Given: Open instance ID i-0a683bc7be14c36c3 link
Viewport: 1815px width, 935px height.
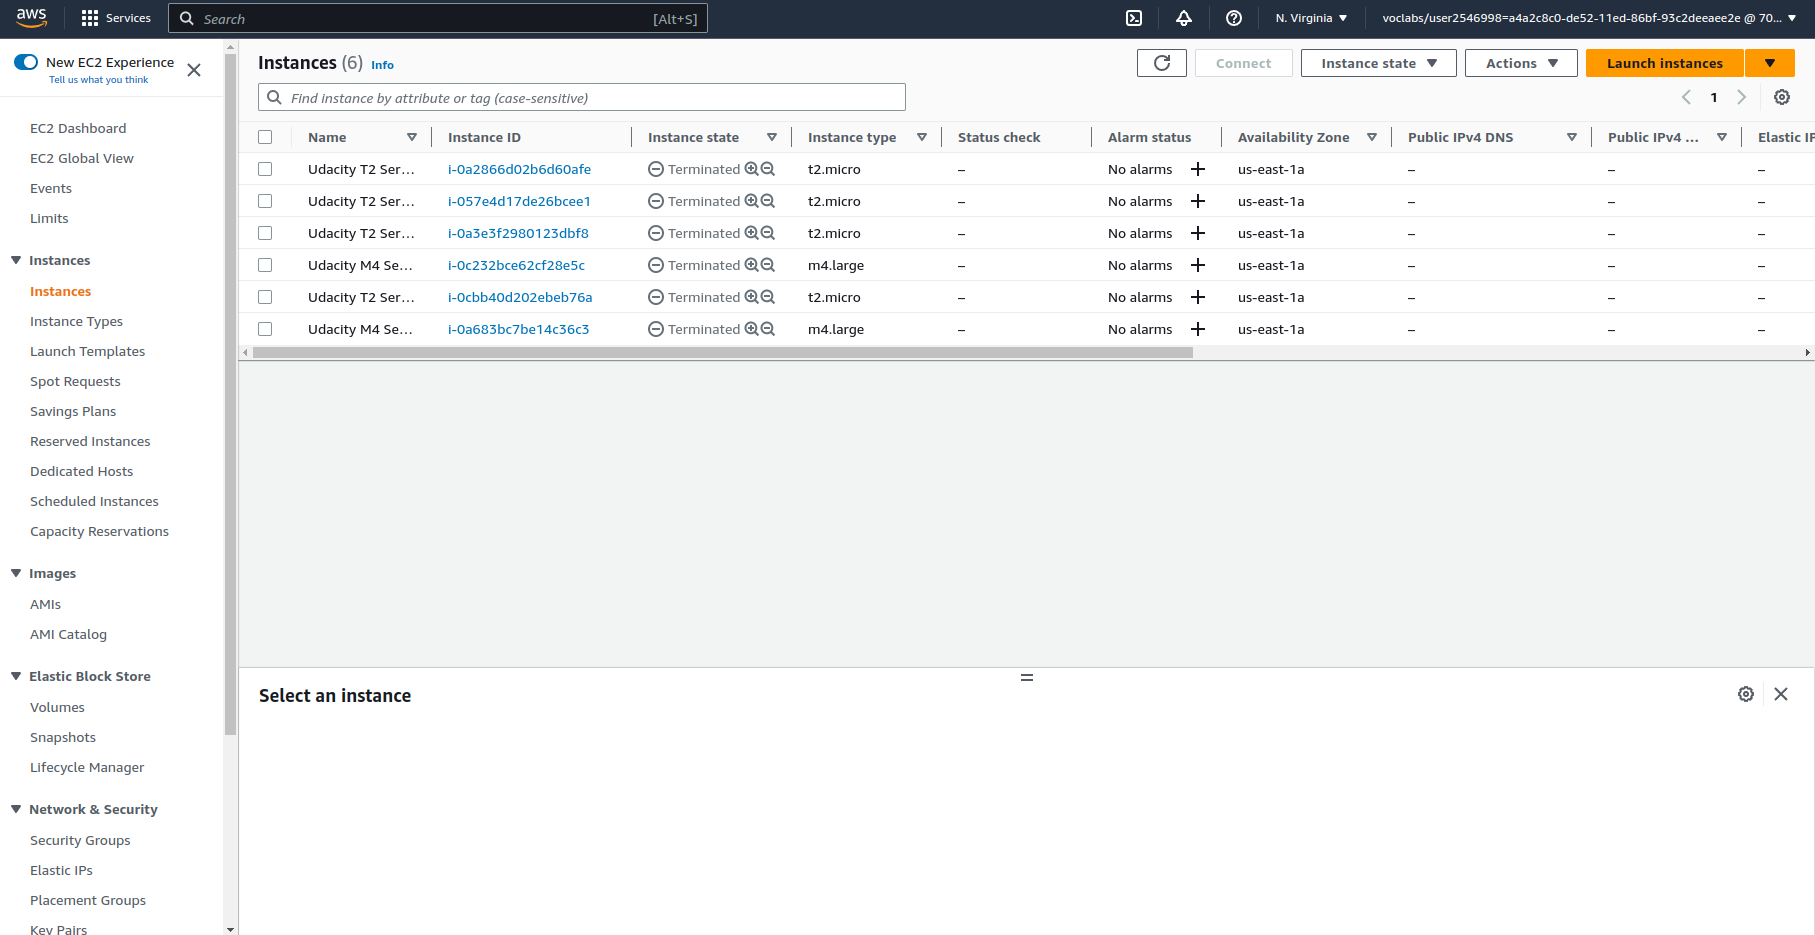Looking at the screenshot, I should [518, 329].
